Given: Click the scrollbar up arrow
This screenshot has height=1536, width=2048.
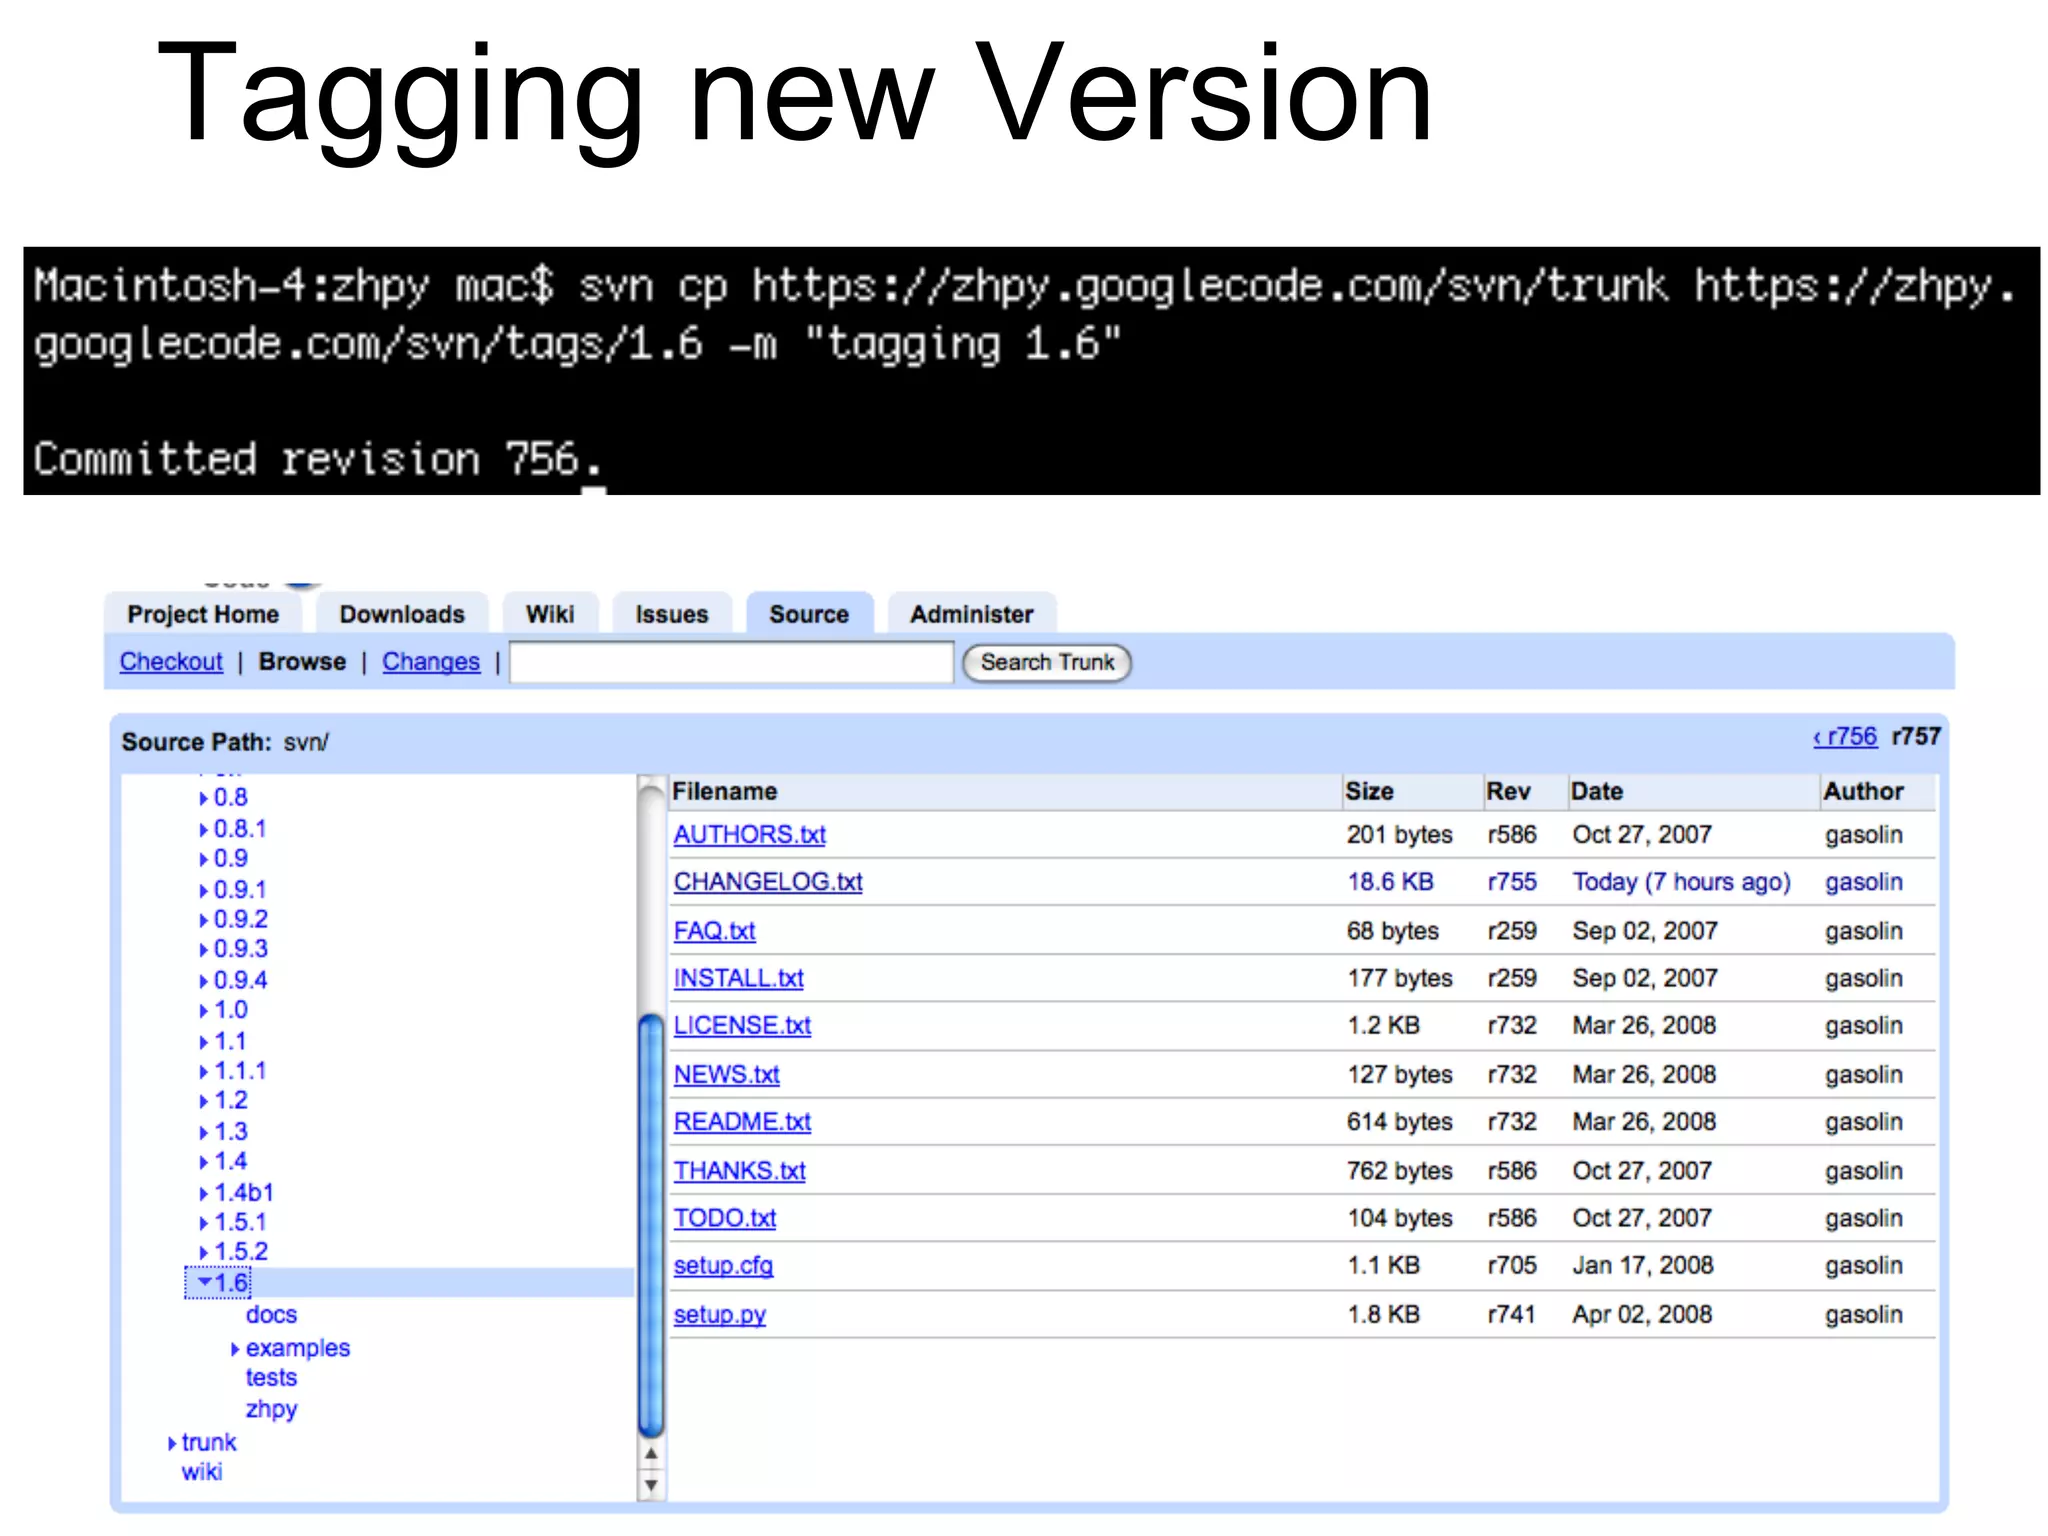Looking at the screenshot, I should click(651, 1454).
